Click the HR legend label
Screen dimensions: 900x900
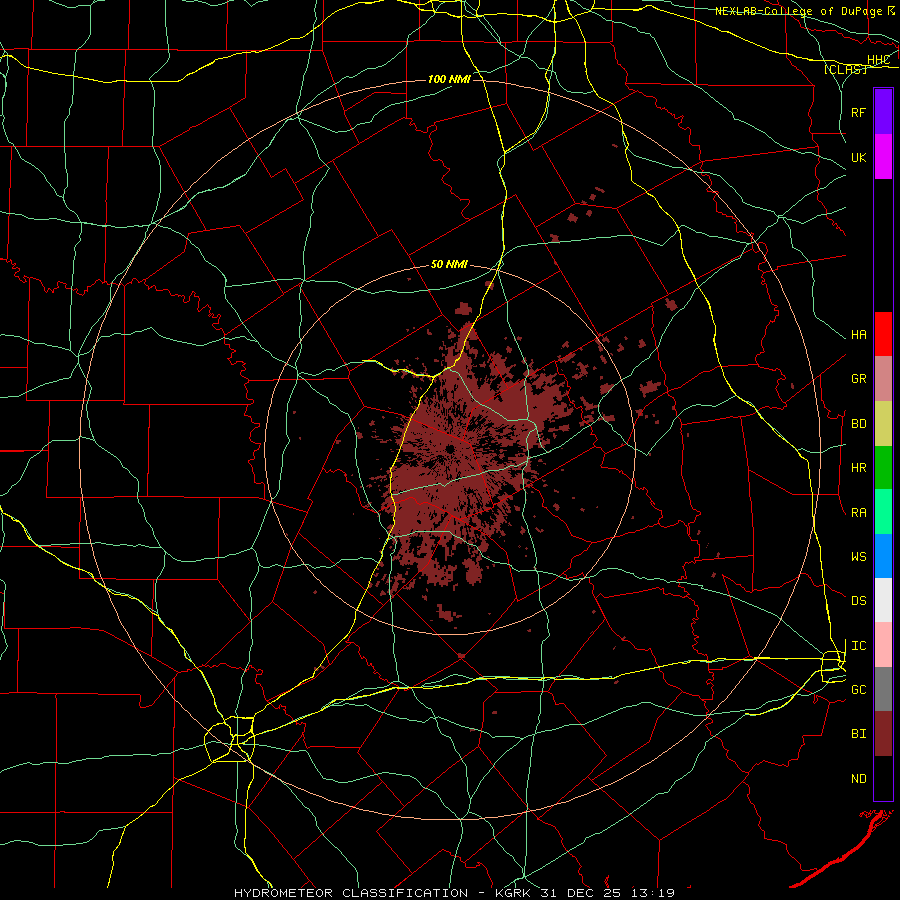pos(858,468)
